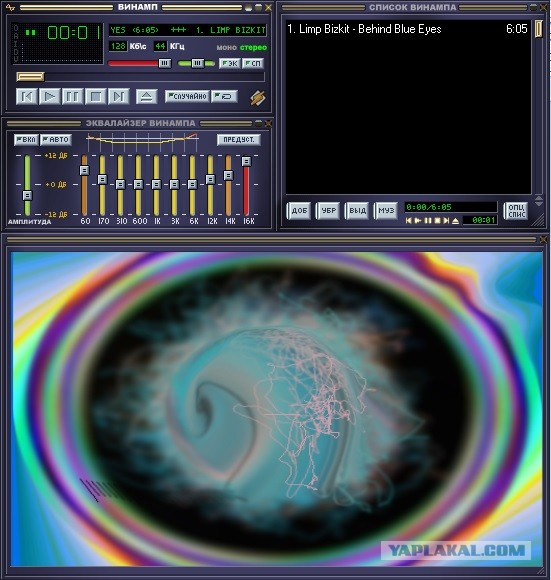Open the ДОБ add menu in playlist
The image size is (551, 580).
tap(299, 211)
